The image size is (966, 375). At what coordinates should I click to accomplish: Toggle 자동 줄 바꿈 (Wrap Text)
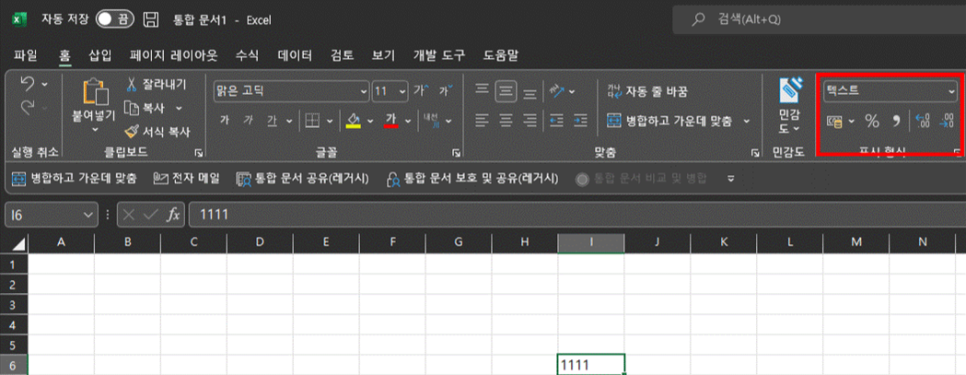[647, 92]
